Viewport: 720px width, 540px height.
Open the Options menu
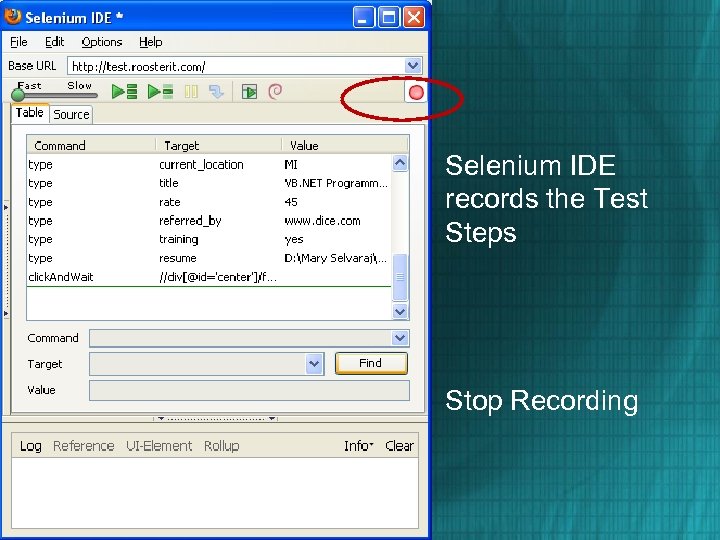(x=101, y=42)
